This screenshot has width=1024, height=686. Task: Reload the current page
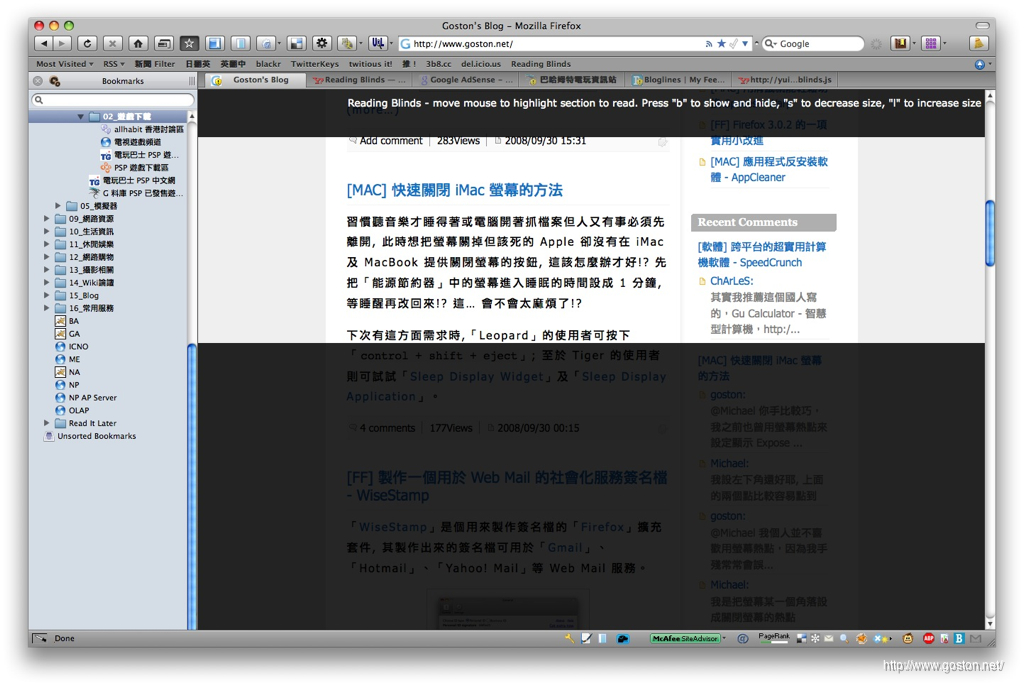pos(87,44)
